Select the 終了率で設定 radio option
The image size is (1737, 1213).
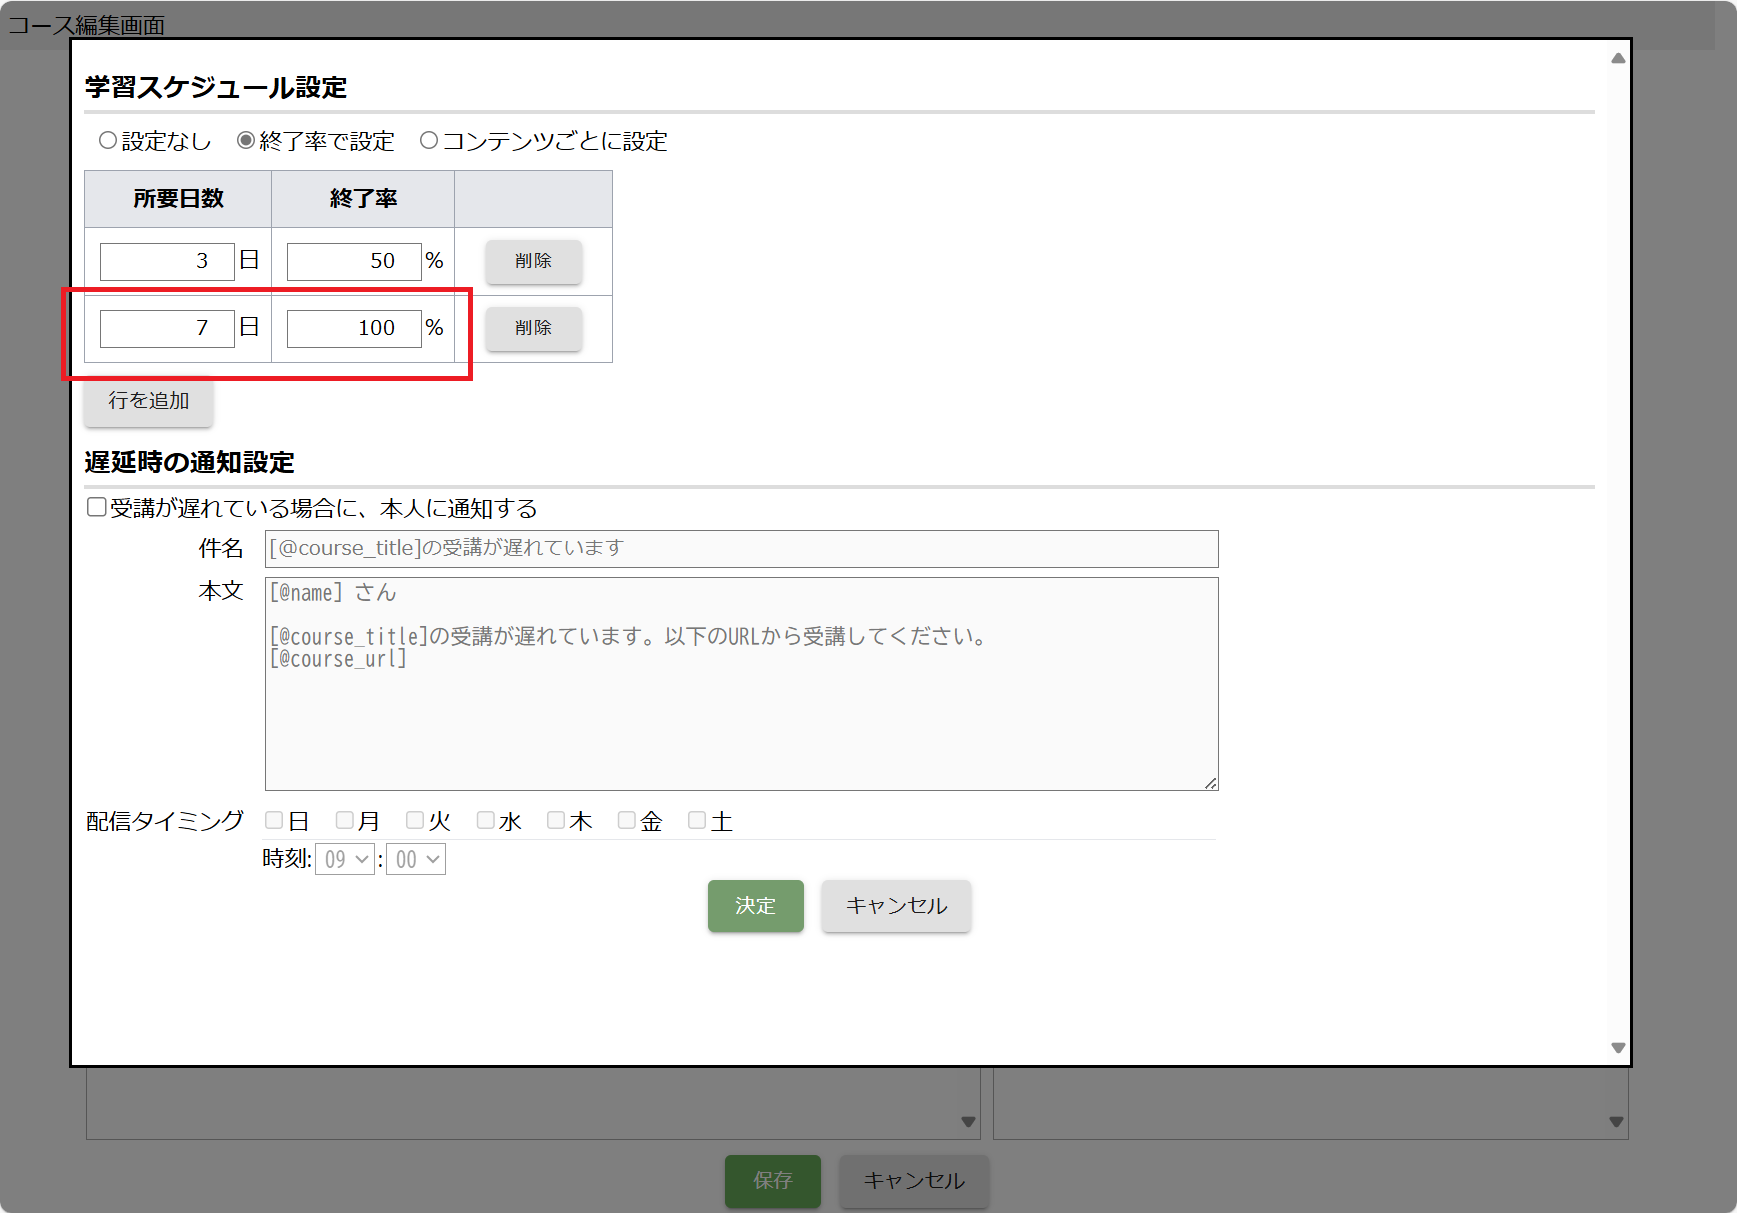(246, 141)
